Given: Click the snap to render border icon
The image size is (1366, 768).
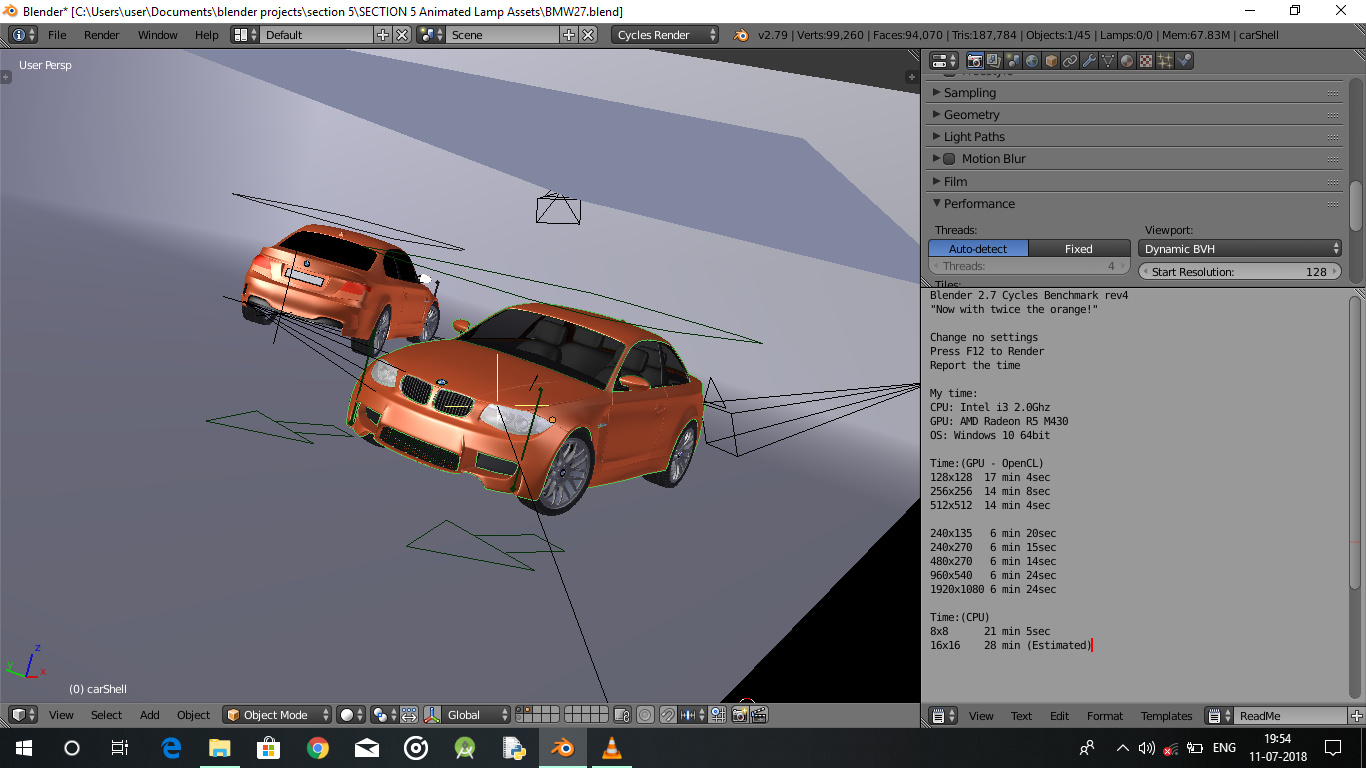Looking at the screenshot, I should pos(719,715).
